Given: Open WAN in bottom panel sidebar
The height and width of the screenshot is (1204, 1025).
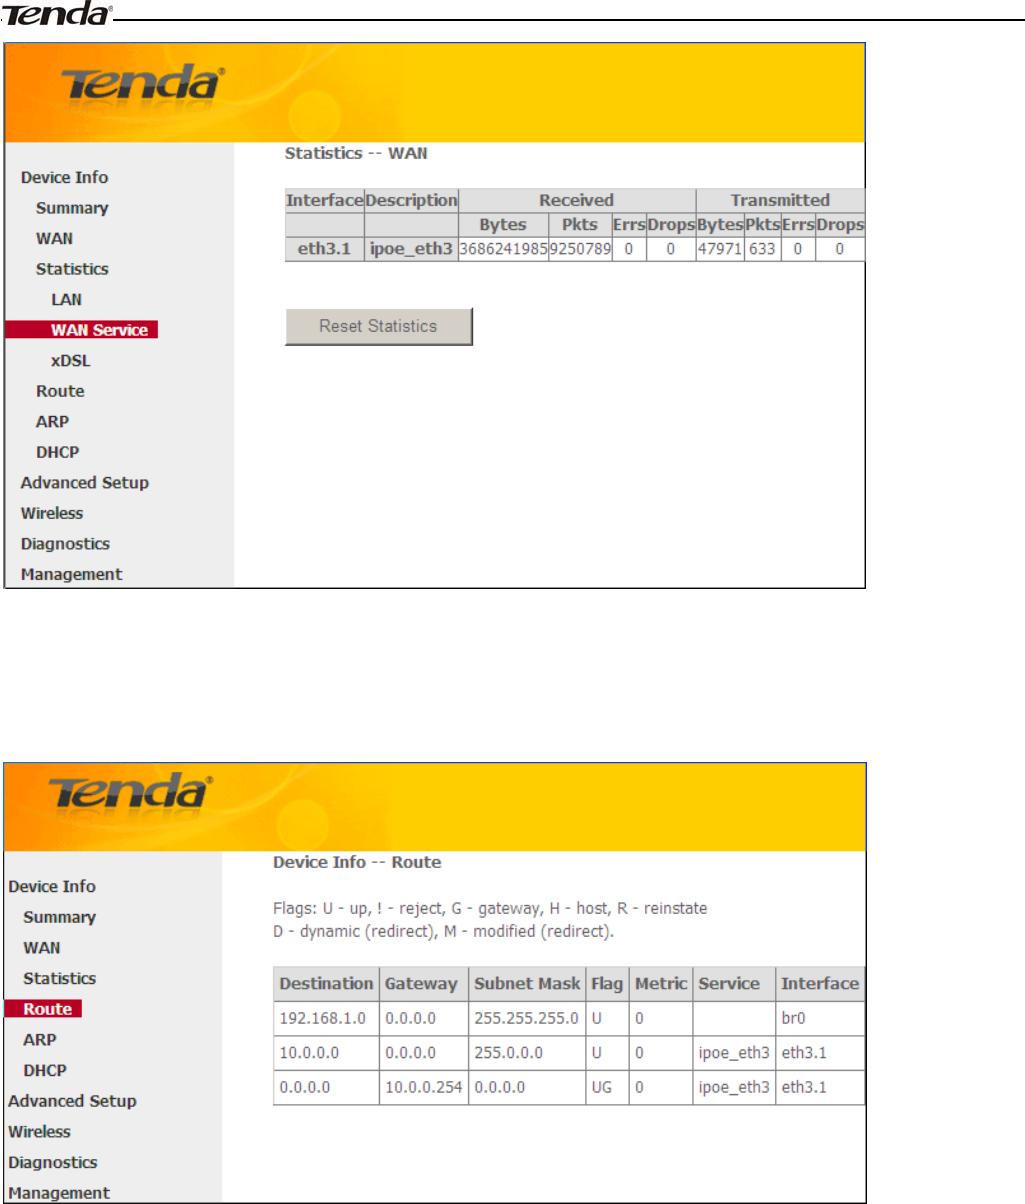Looking at the screenshot, I should [42, 947].
